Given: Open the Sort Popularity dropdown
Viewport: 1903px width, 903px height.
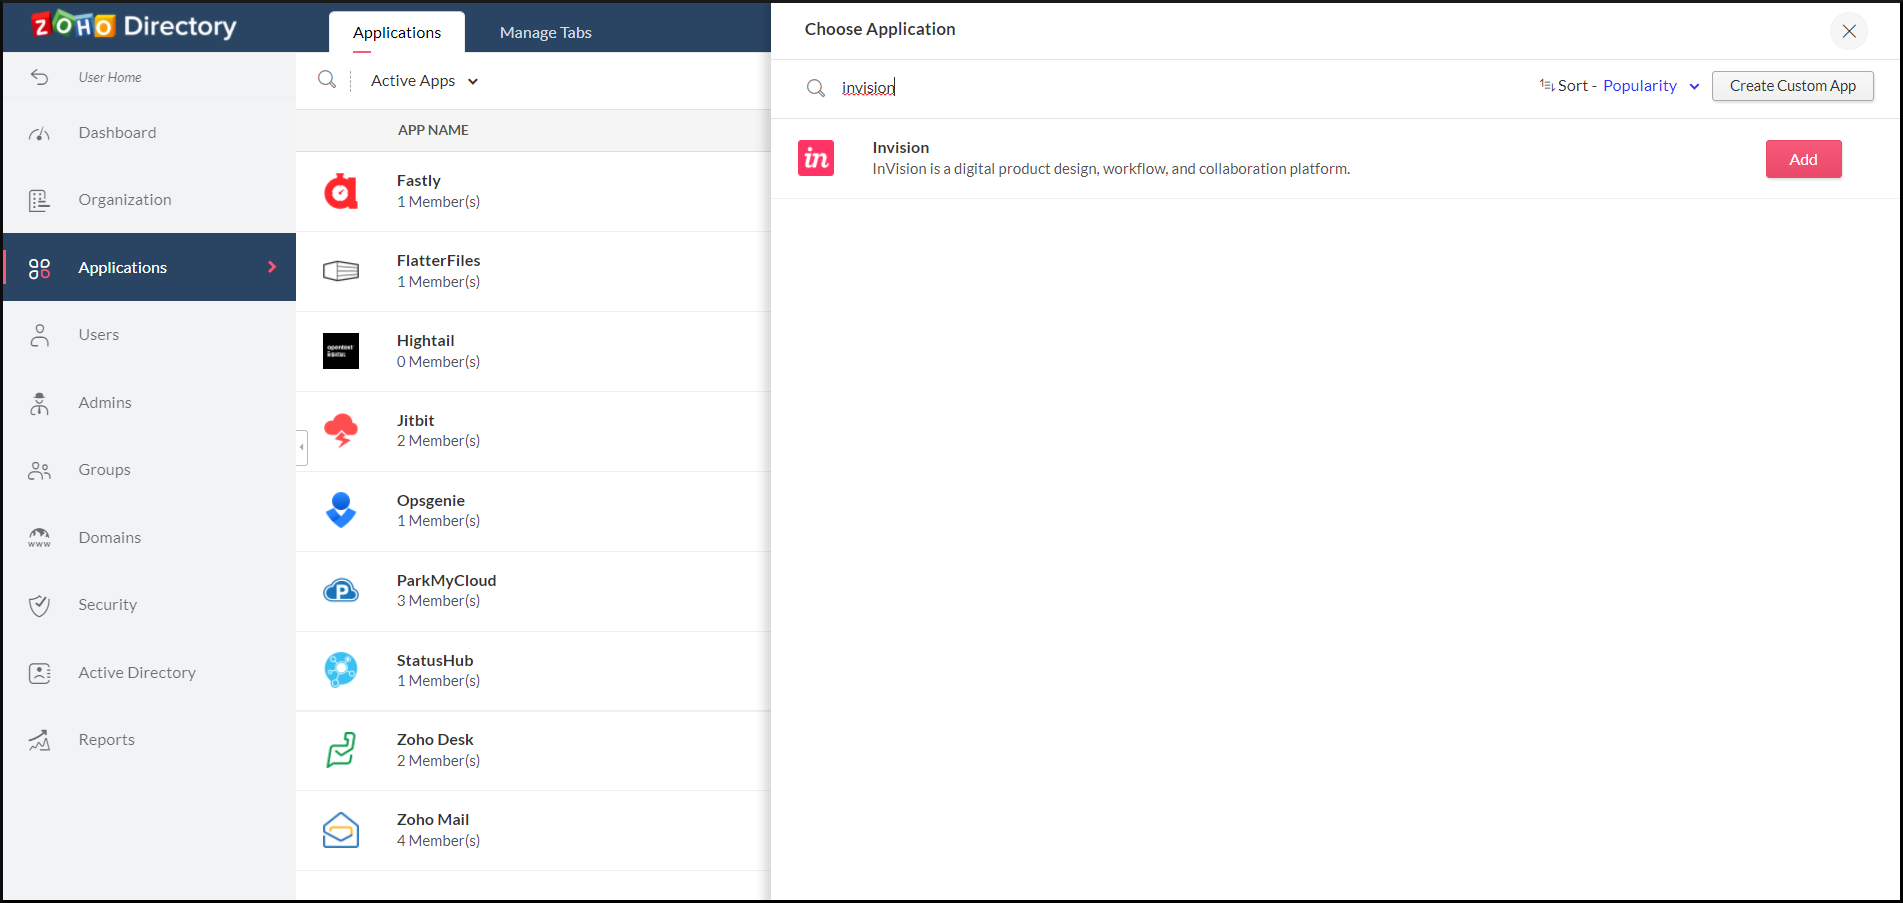Looking at the screenshot, I should click(x=1650, y=86).
